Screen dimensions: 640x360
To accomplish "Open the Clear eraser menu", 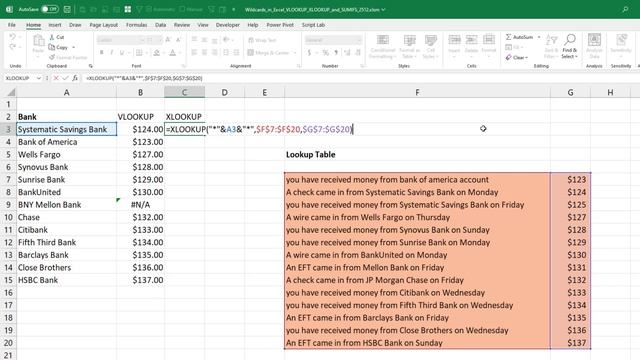I will 516,58.
